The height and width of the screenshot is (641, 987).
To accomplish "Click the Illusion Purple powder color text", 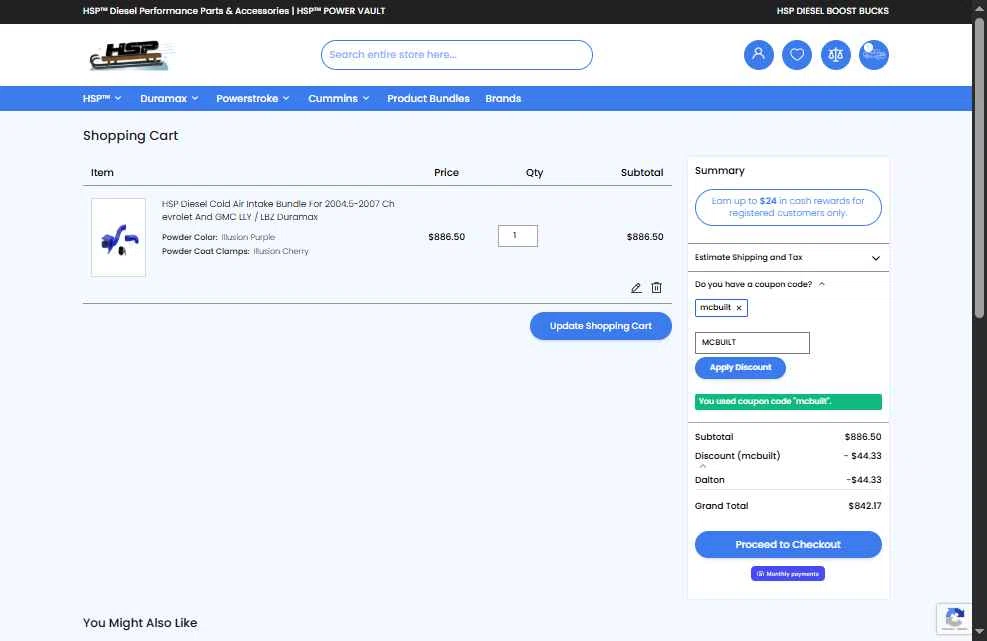I will [x=248, y=237].
